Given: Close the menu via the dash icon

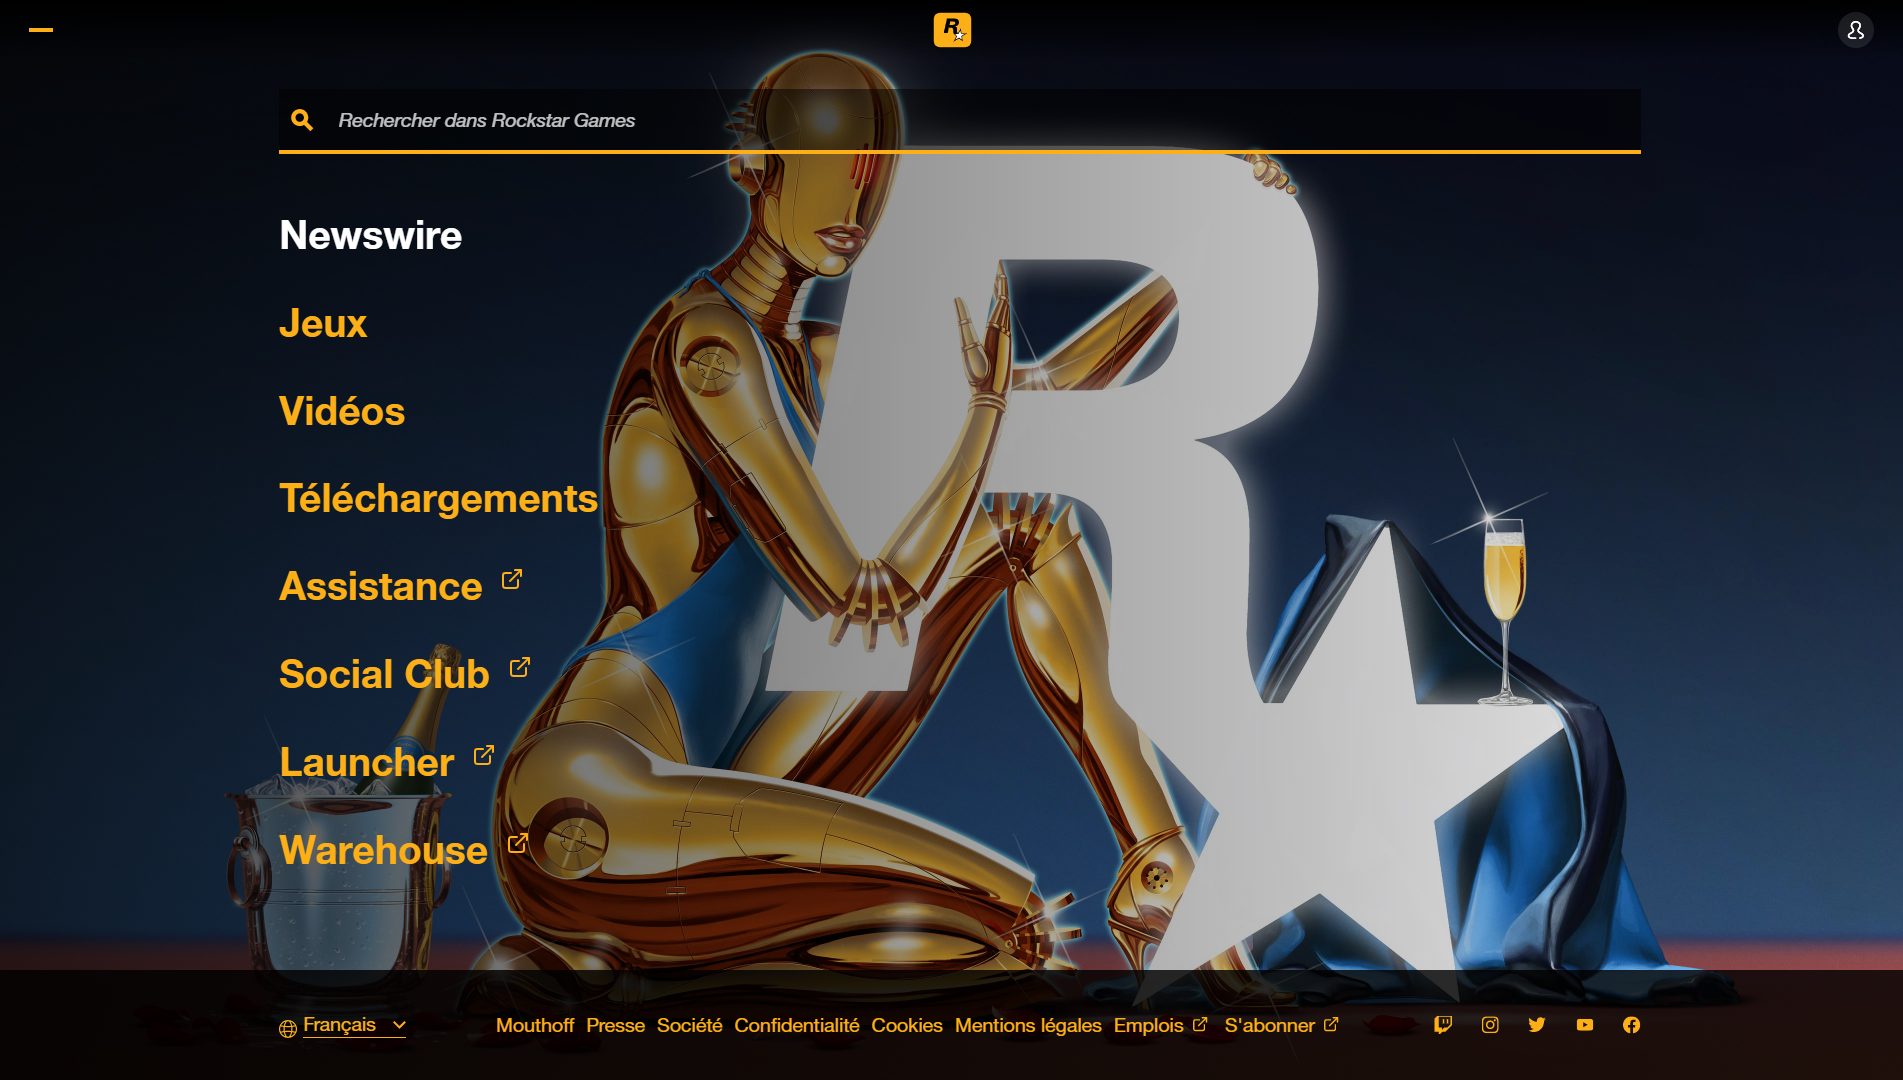Looking at the screenshot, I should (x=41, y=30).
